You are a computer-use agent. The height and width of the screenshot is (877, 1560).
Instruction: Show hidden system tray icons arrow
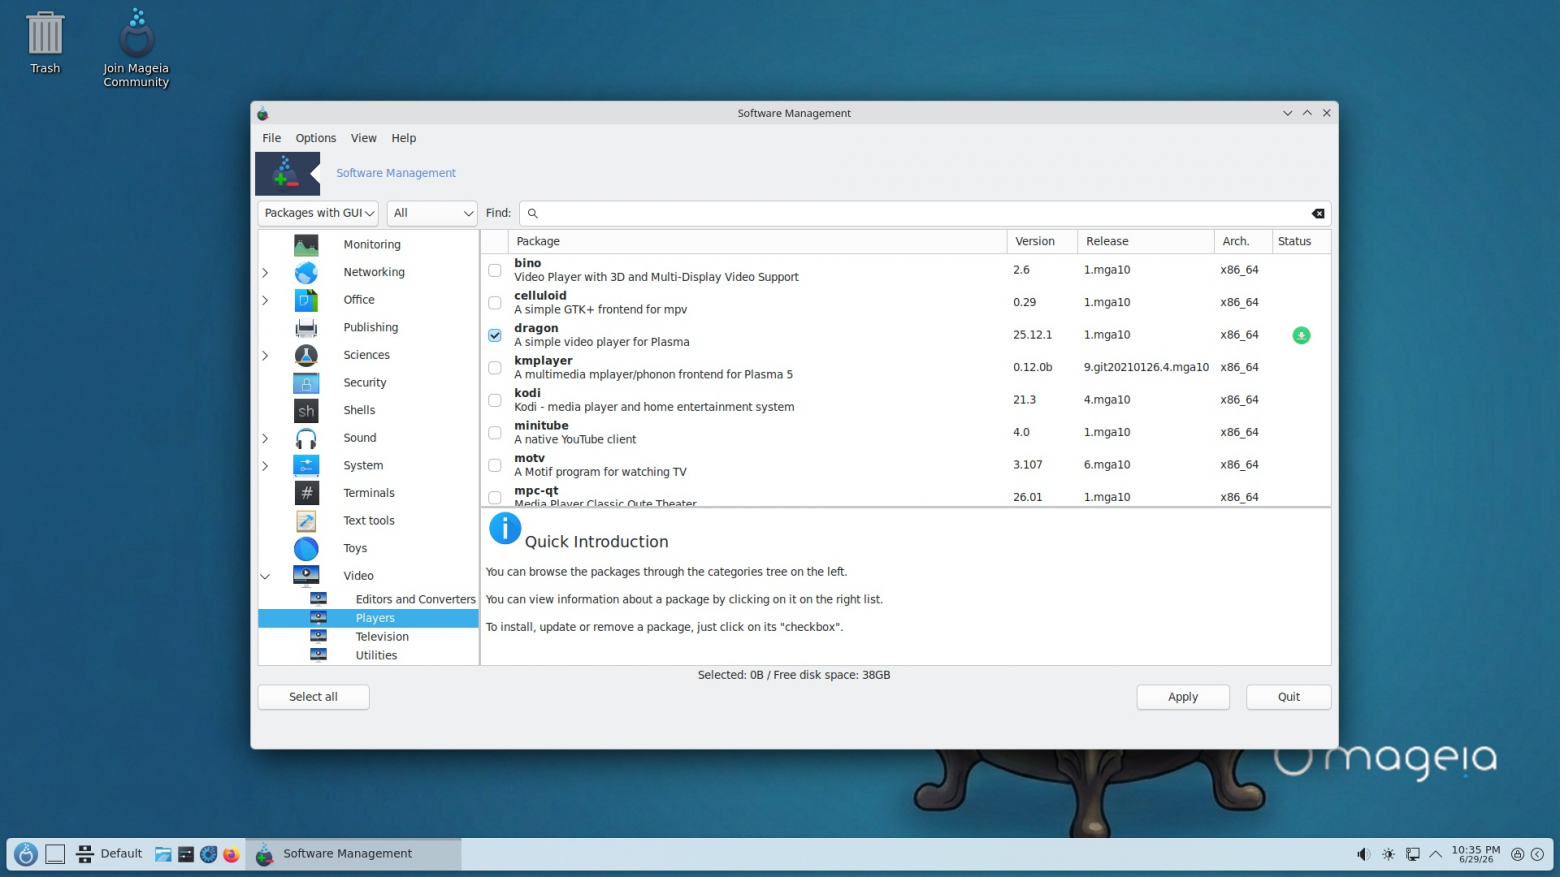point(1435,854)
